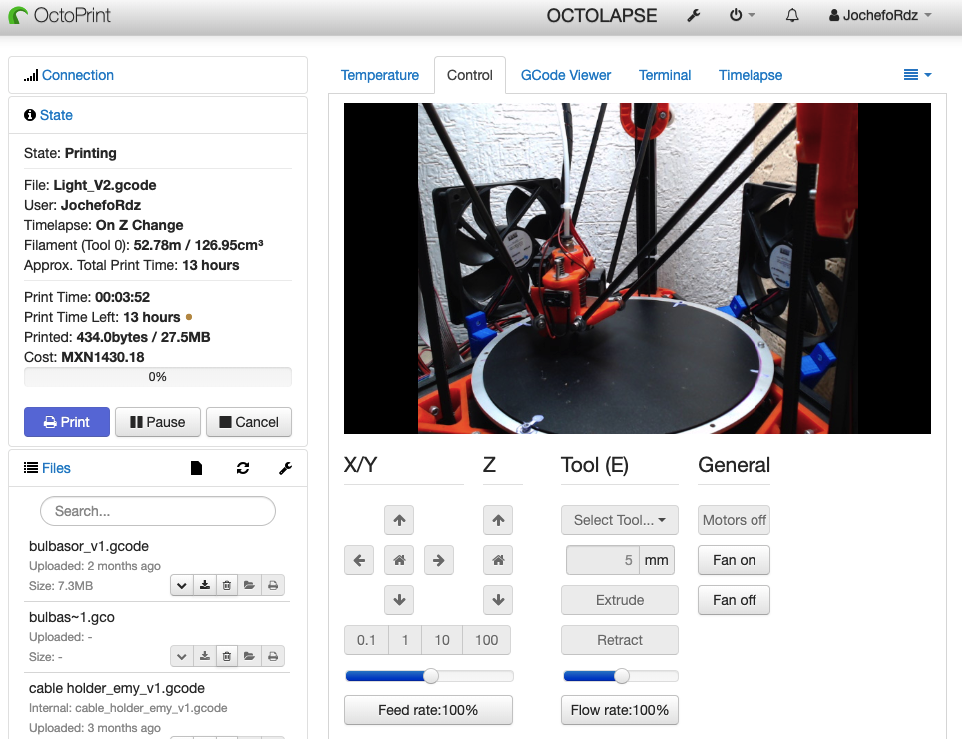Image resolution: width=962 pixels, height=739 pixels.
Task: Set jog distance to 0.1
Action: click(366, 640)
